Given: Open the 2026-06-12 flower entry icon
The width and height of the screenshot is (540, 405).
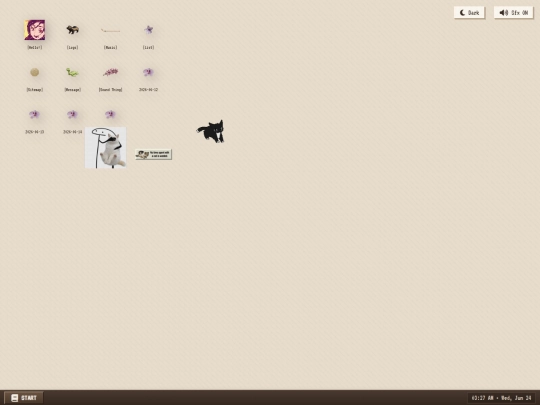Looking at the screenshot, I should click(148, 72).
